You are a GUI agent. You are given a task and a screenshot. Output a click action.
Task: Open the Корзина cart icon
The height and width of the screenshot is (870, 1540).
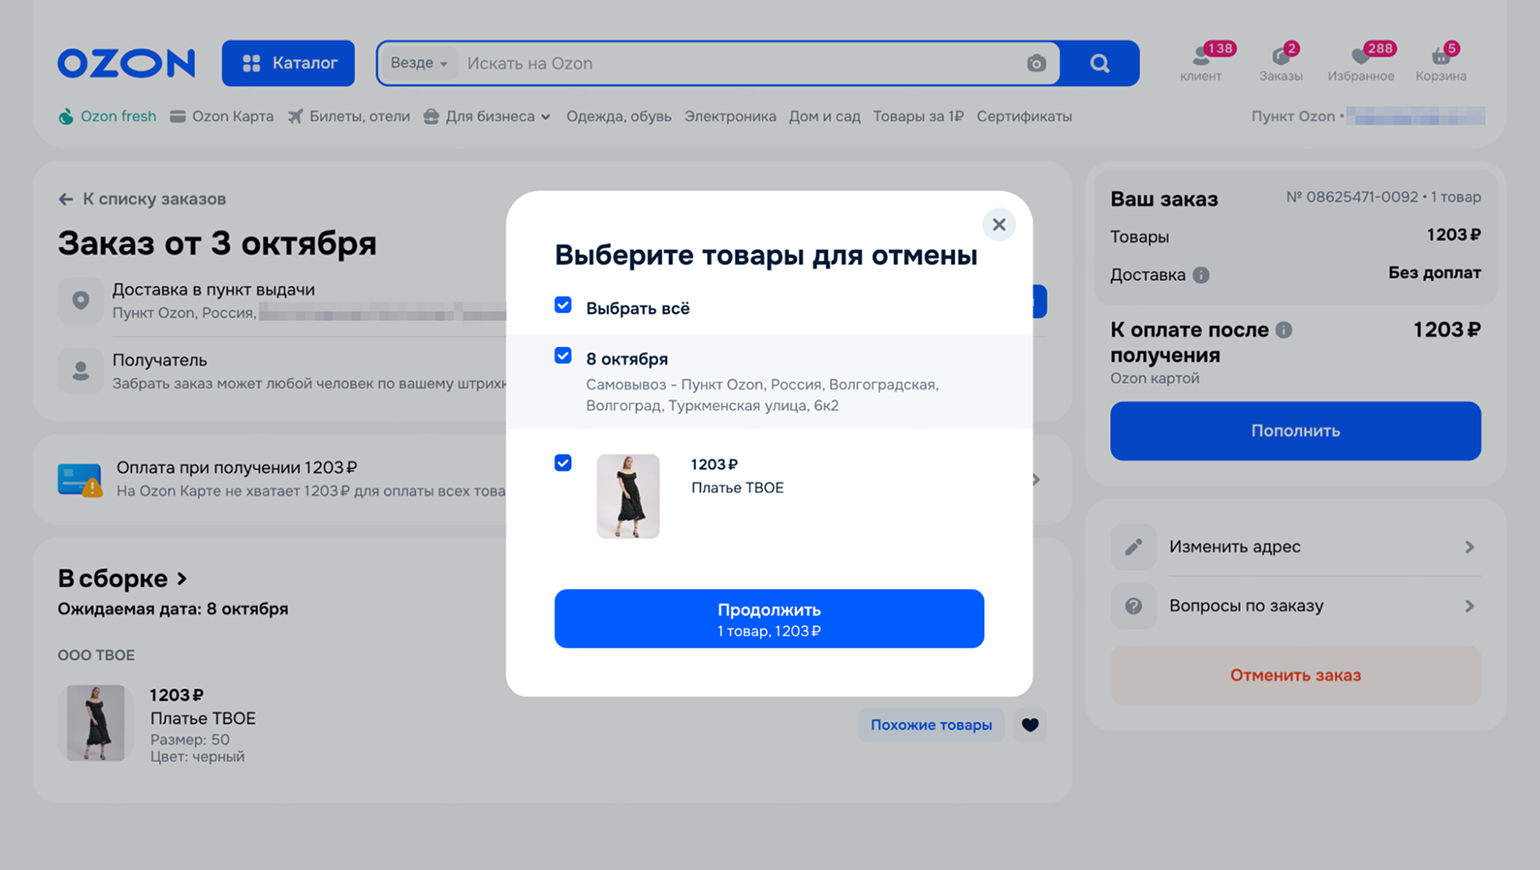point(1441,62)
